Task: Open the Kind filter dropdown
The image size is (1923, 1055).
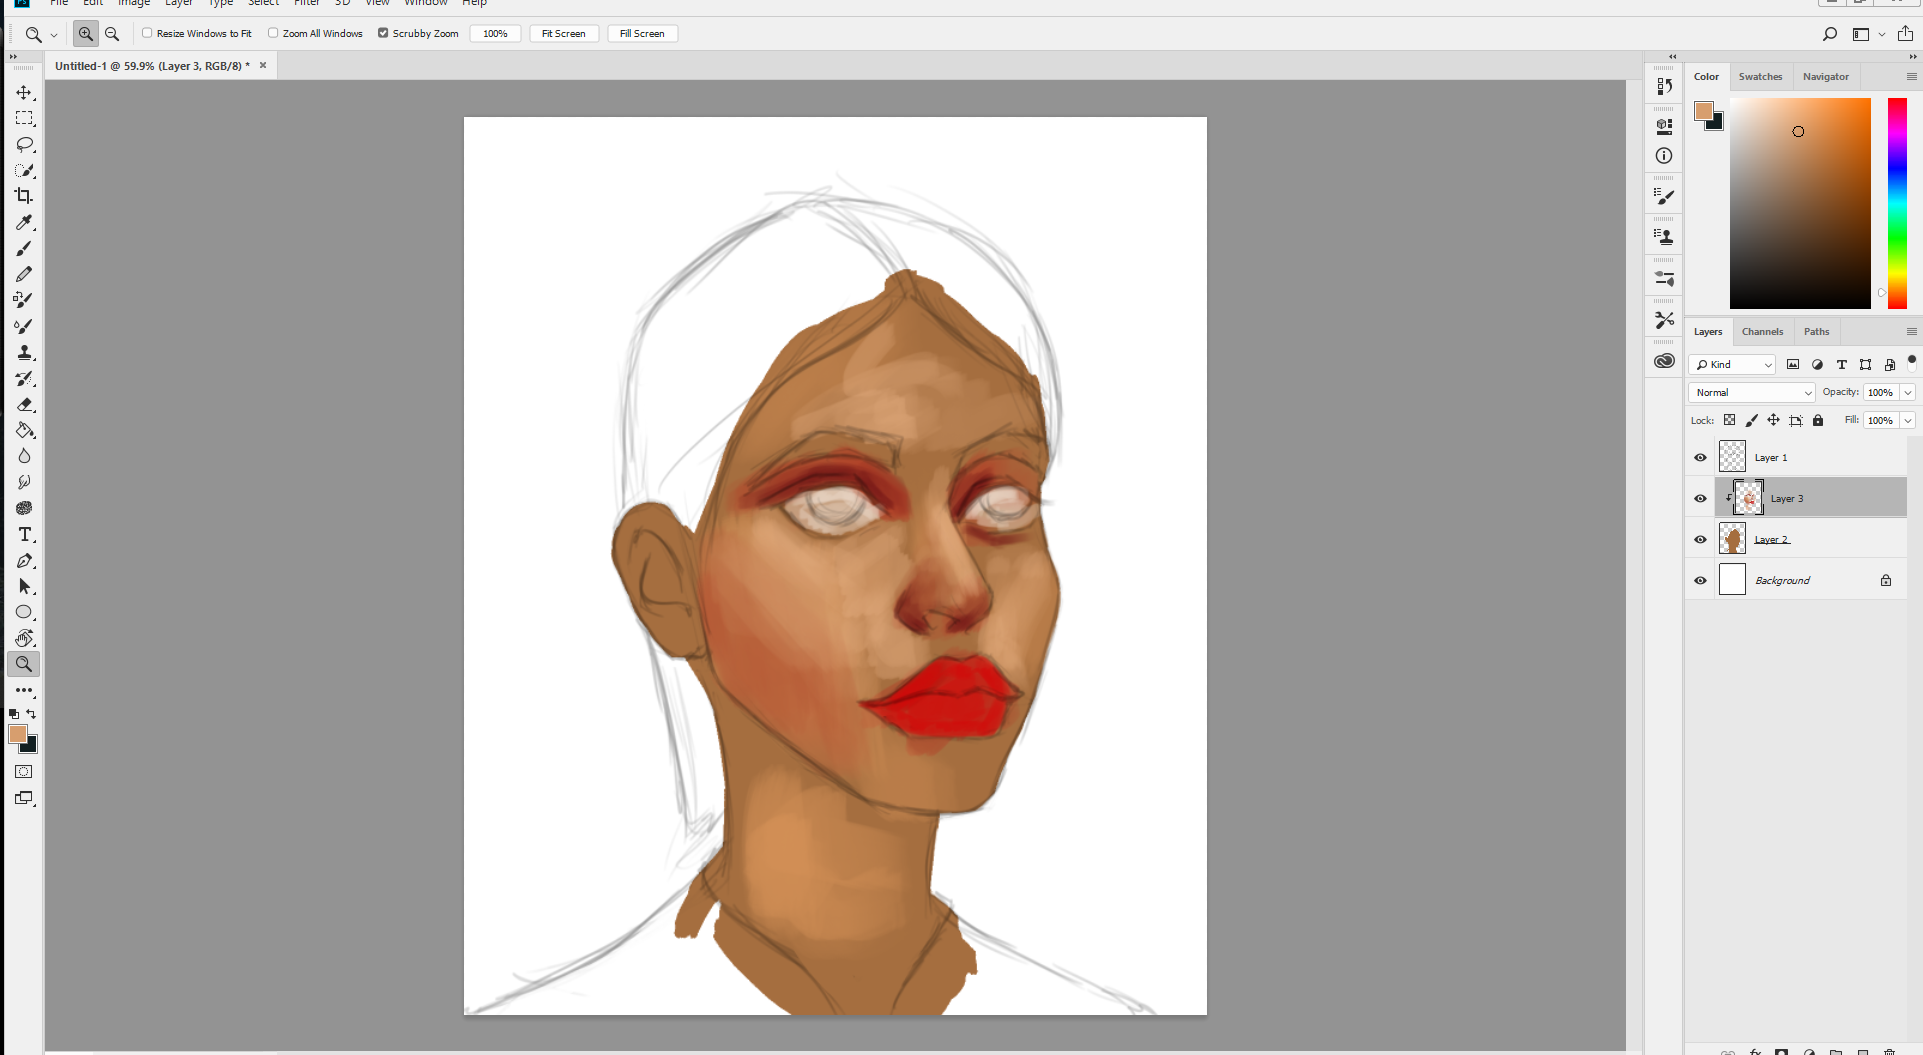Action: click(x=1732, y=364)
